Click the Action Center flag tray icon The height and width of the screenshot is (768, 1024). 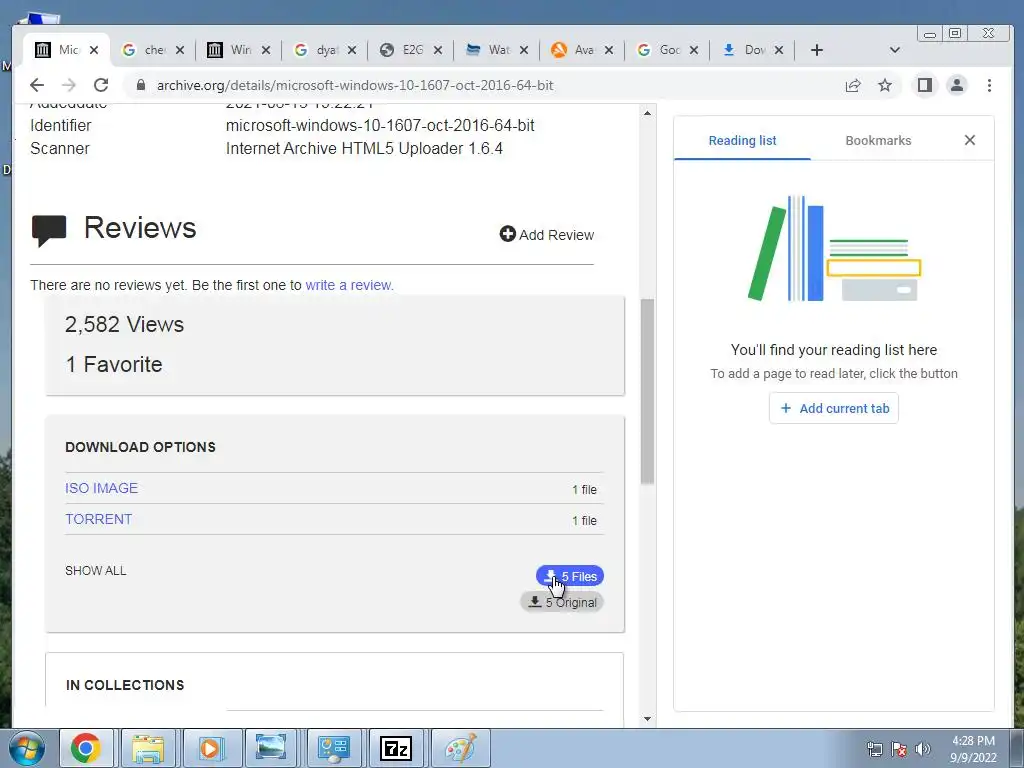(899, 749)
